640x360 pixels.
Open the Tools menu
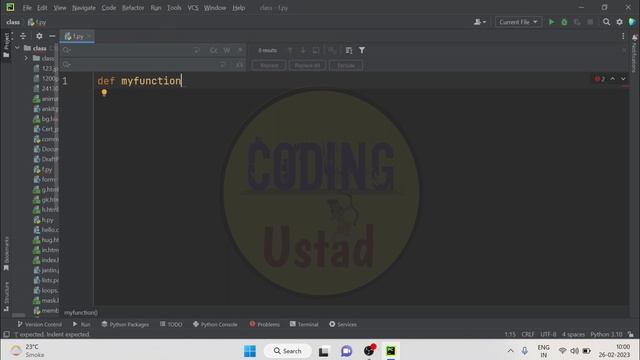click(x=174, y=8)
